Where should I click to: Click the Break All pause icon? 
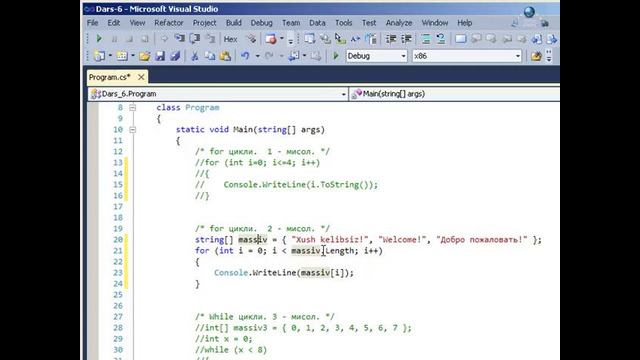coord(114,39)
